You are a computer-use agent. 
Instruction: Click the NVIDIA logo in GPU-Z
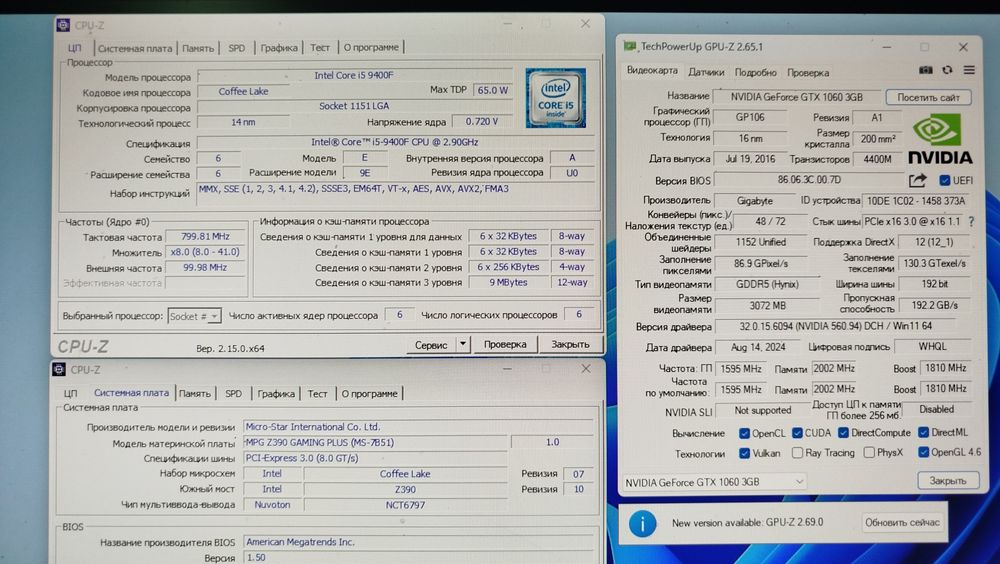[x=940, y=139]
